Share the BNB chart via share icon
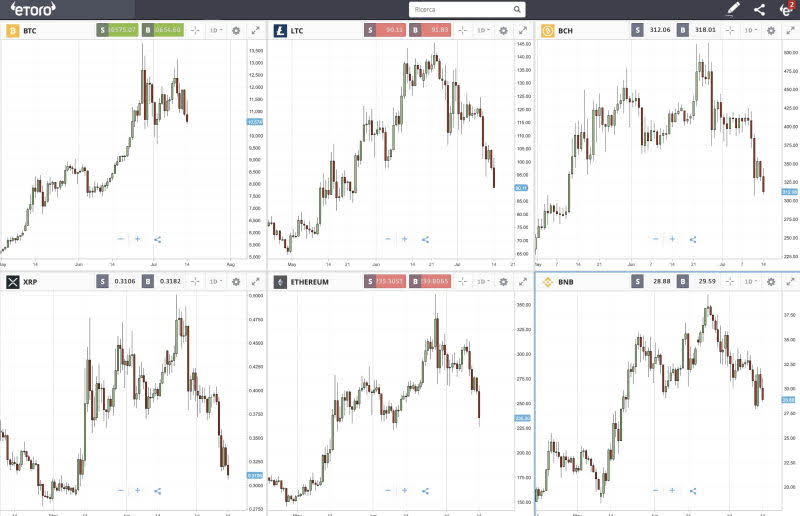The width and height of the screenshot is (800, 516). (693, 491)
